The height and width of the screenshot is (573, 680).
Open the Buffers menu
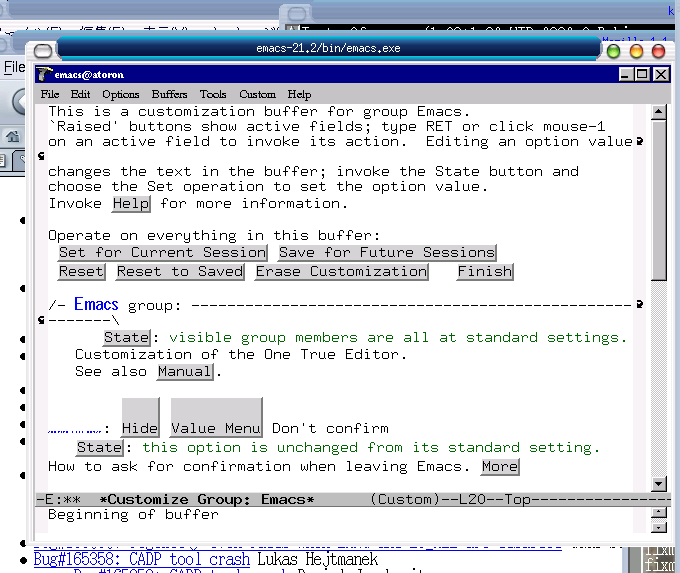click(x=169, y=95)
